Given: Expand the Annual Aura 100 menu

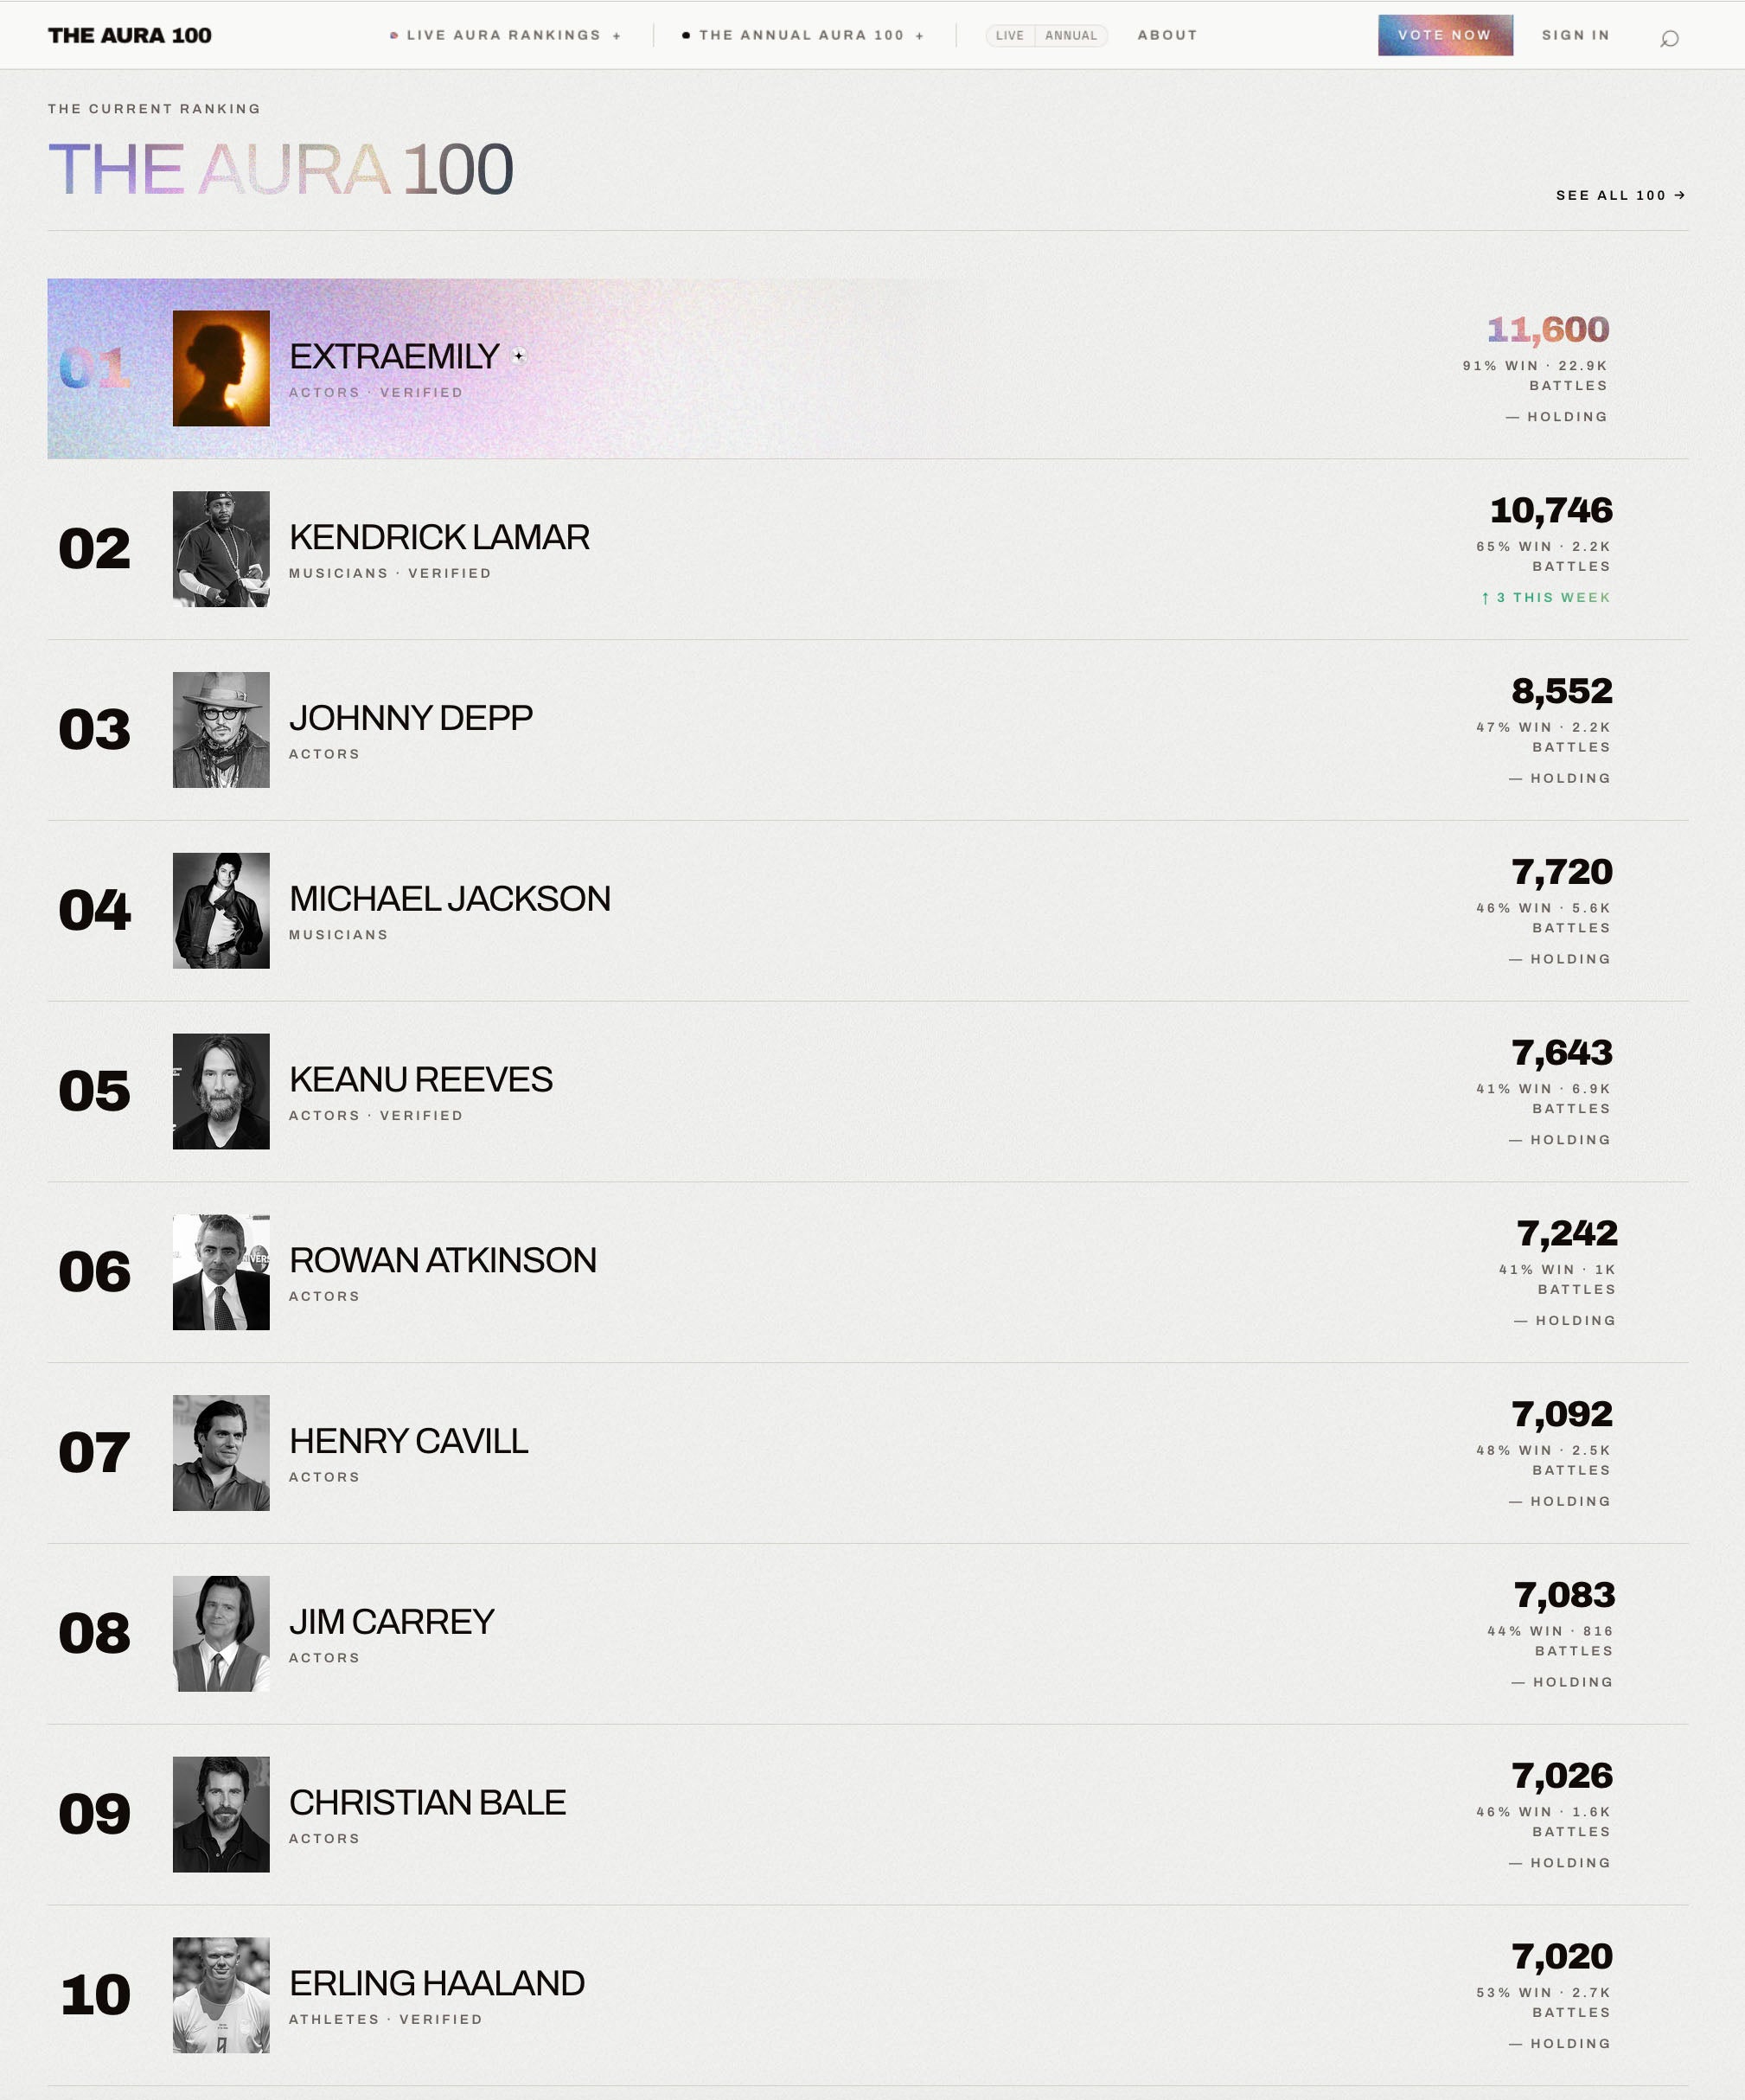Looking at the screenshot, I should (803, 35).
